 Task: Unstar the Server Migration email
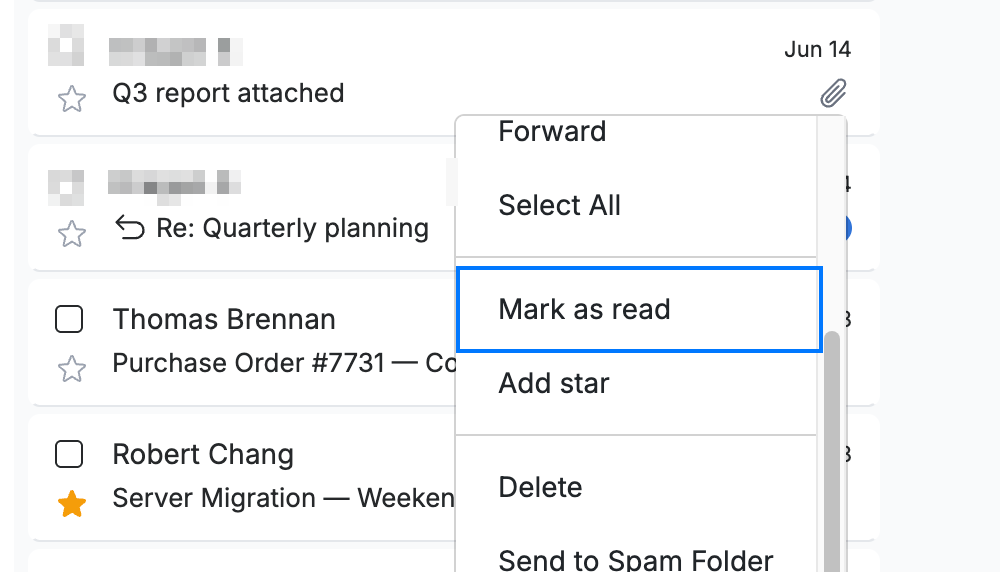coord(71,504)
